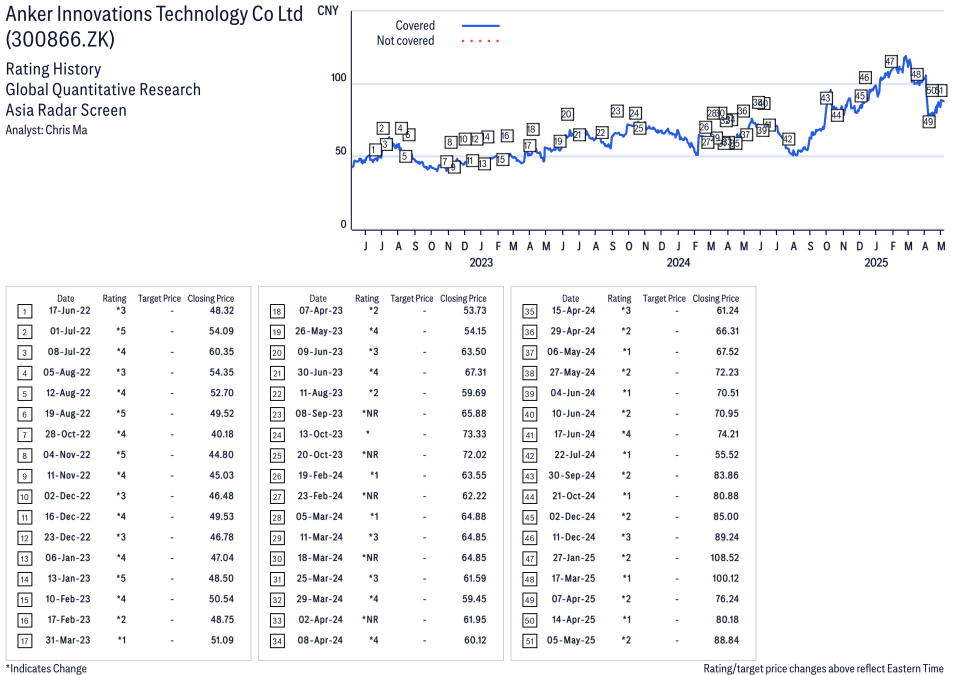Click the boxed number 24 in the table

[x=277, y=436]
